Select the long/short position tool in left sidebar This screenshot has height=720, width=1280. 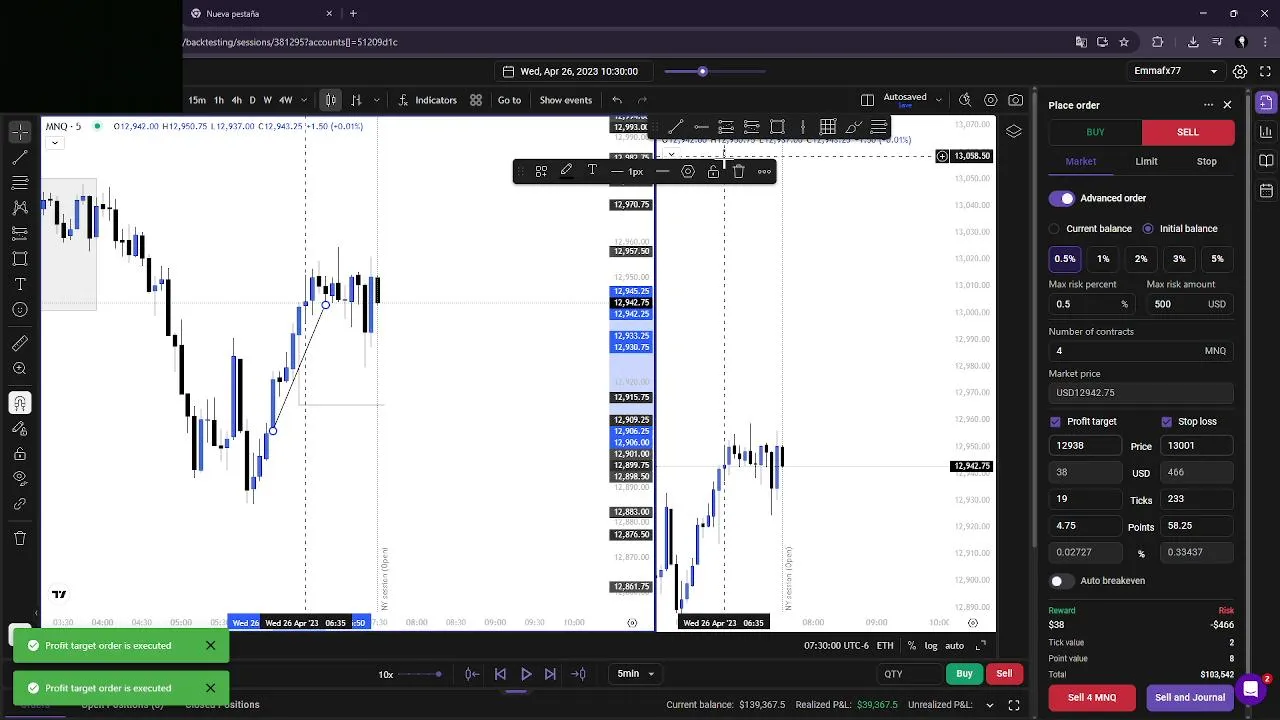pos(20,233)
